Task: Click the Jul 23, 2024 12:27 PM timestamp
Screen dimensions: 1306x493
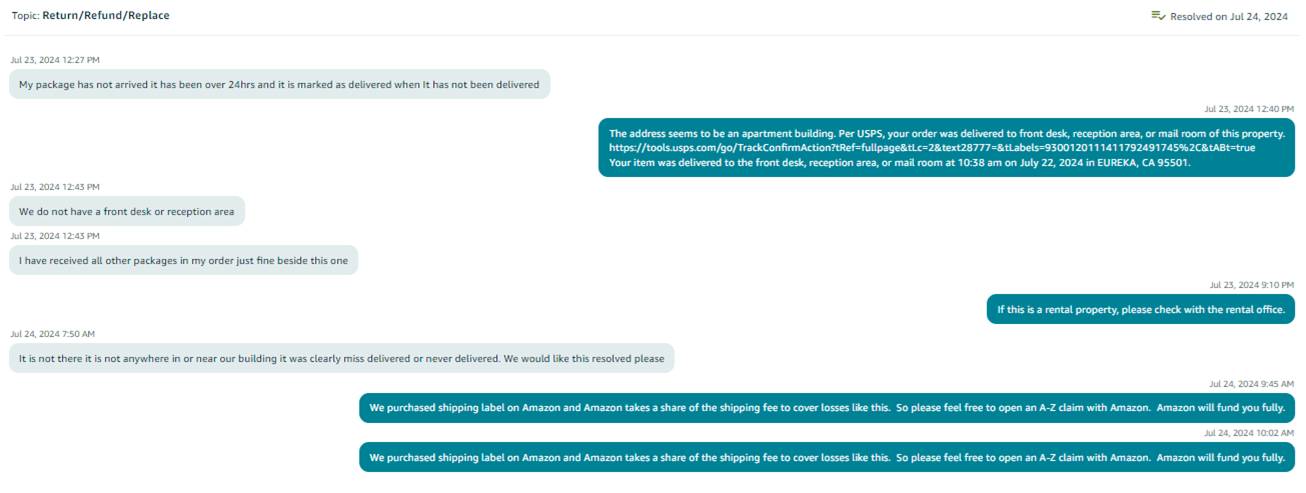Action: pos(55,60)
